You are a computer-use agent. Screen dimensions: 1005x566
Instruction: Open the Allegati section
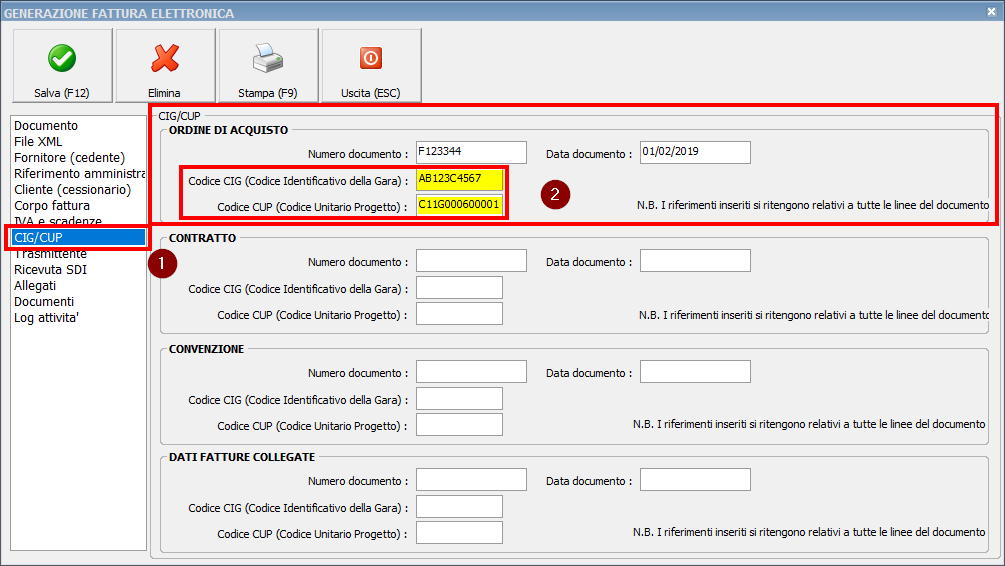point(35,286)
